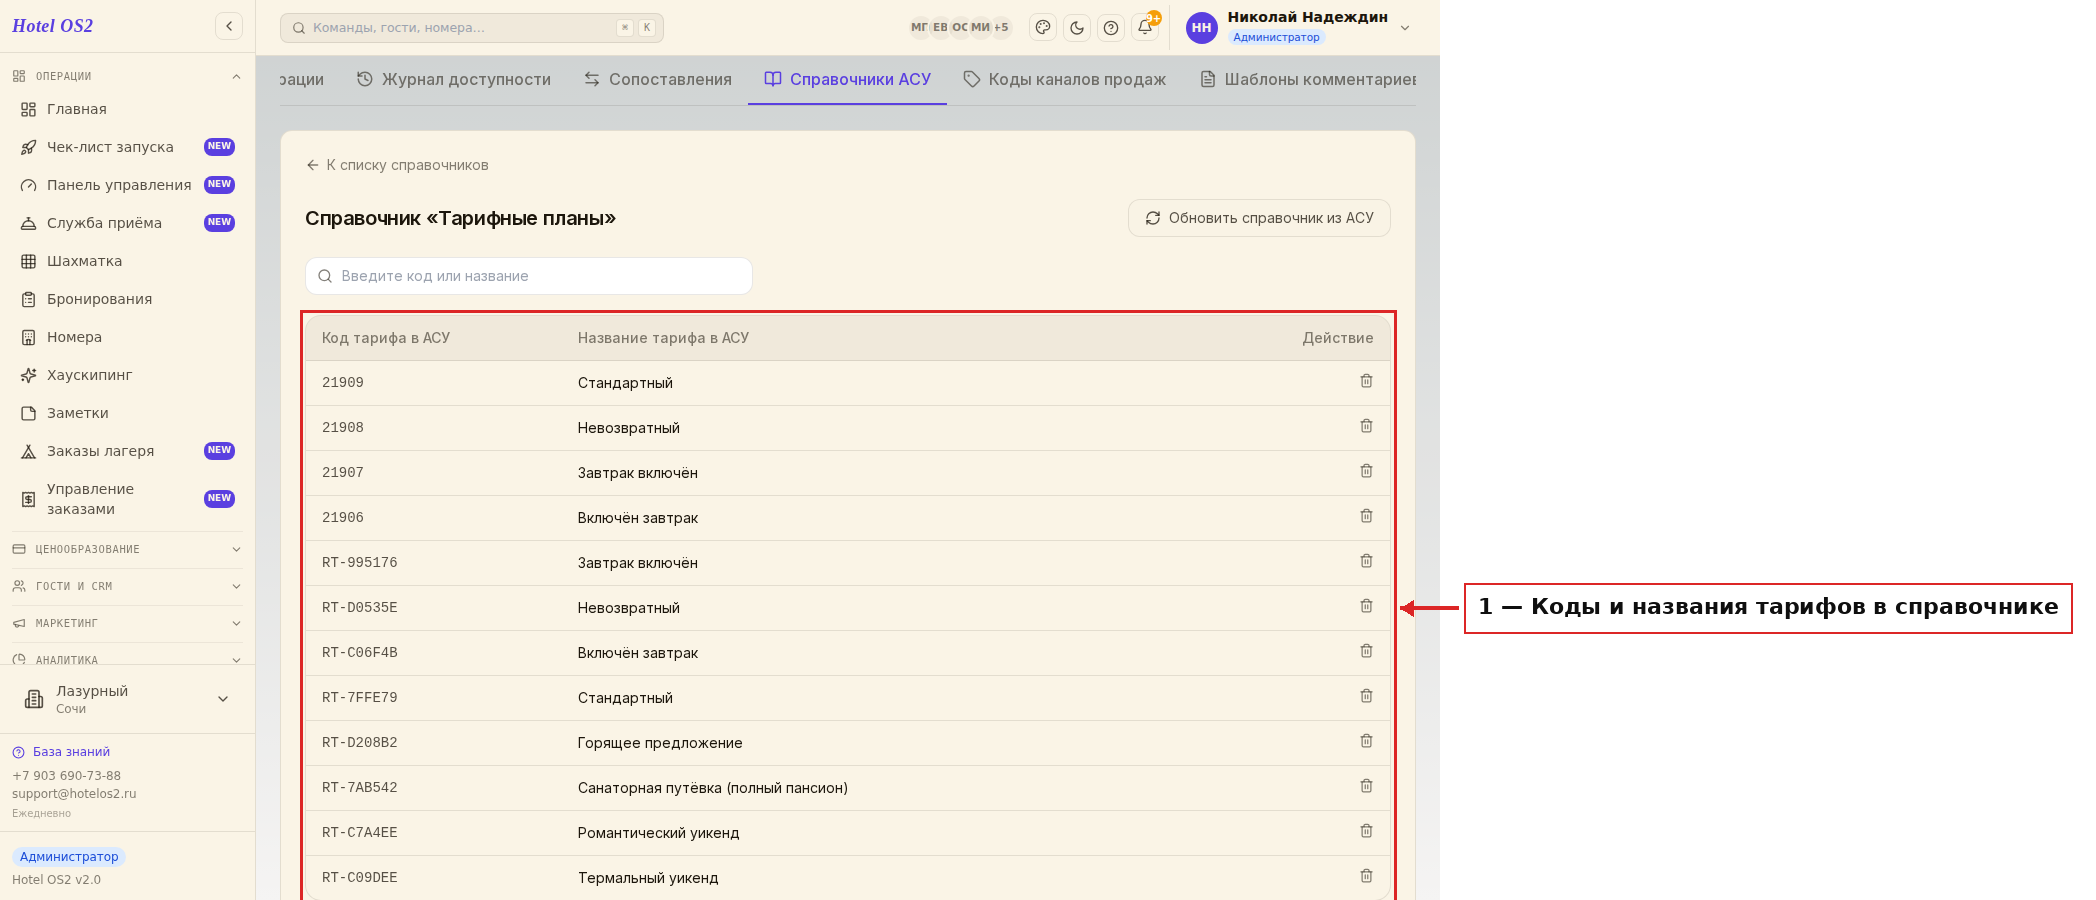
Task: Delete tariff RT-995176 via trash icon
Action: tap(1366, 561)
